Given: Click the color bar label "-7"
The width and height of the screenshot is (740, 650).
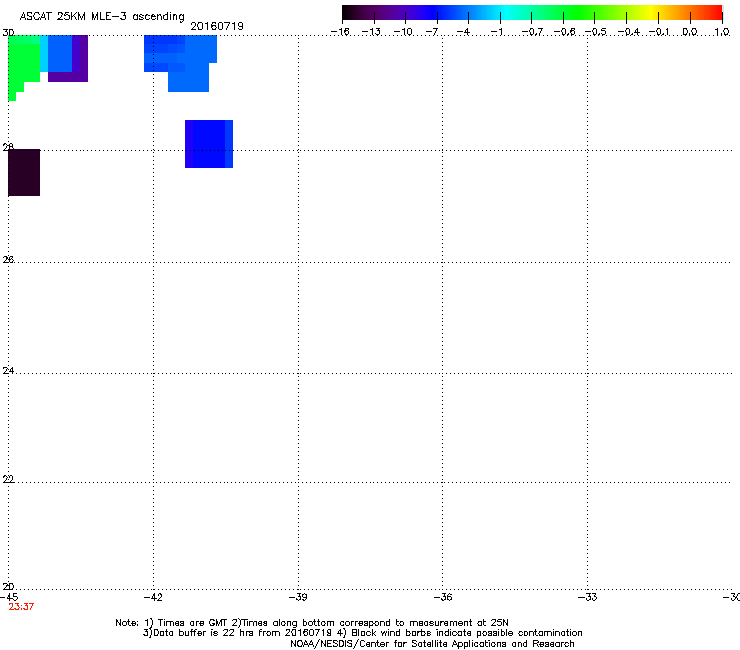Looking at the screenshot, I should pyautogui.click(x=432, y=32).
